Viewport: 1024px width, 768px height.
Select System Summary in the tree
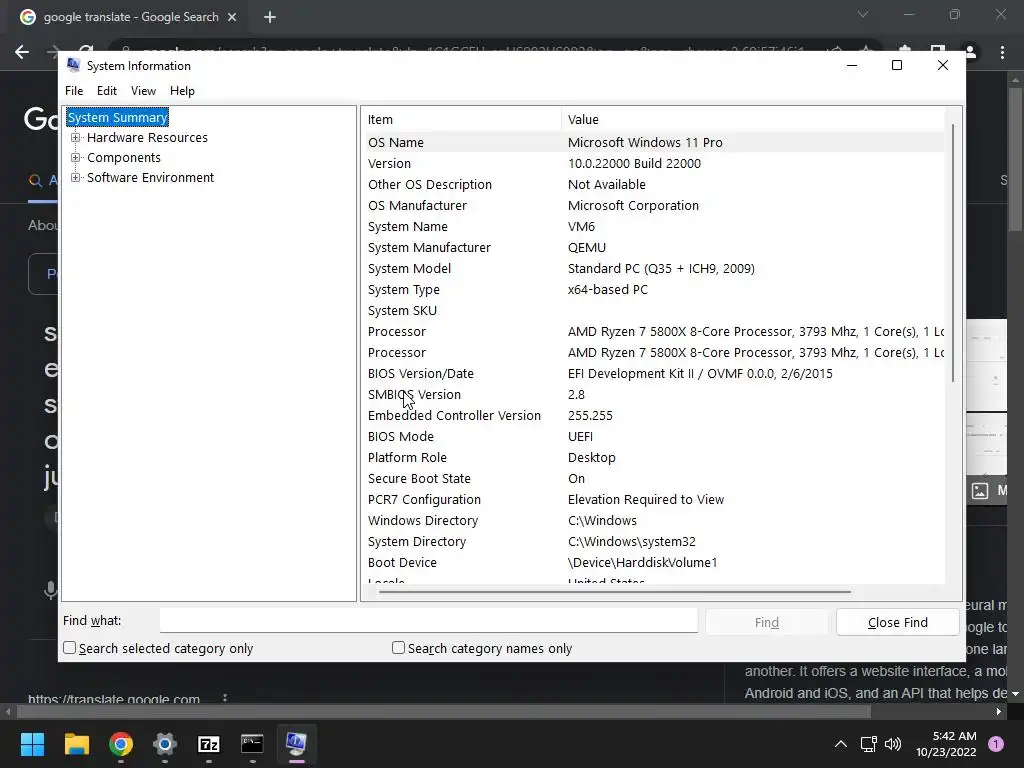[x=118, y=118]
